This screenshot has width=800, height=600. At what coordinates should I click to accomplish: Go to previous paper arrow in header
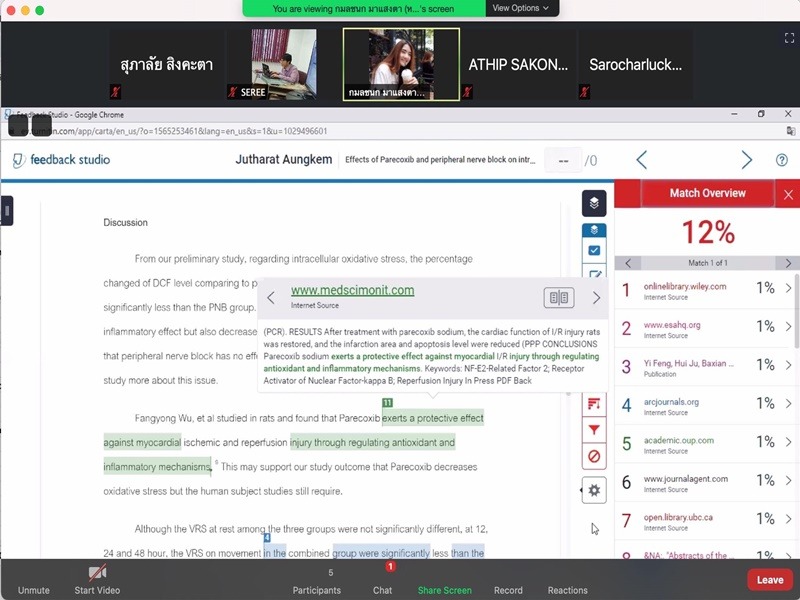[x=642, y=160]
